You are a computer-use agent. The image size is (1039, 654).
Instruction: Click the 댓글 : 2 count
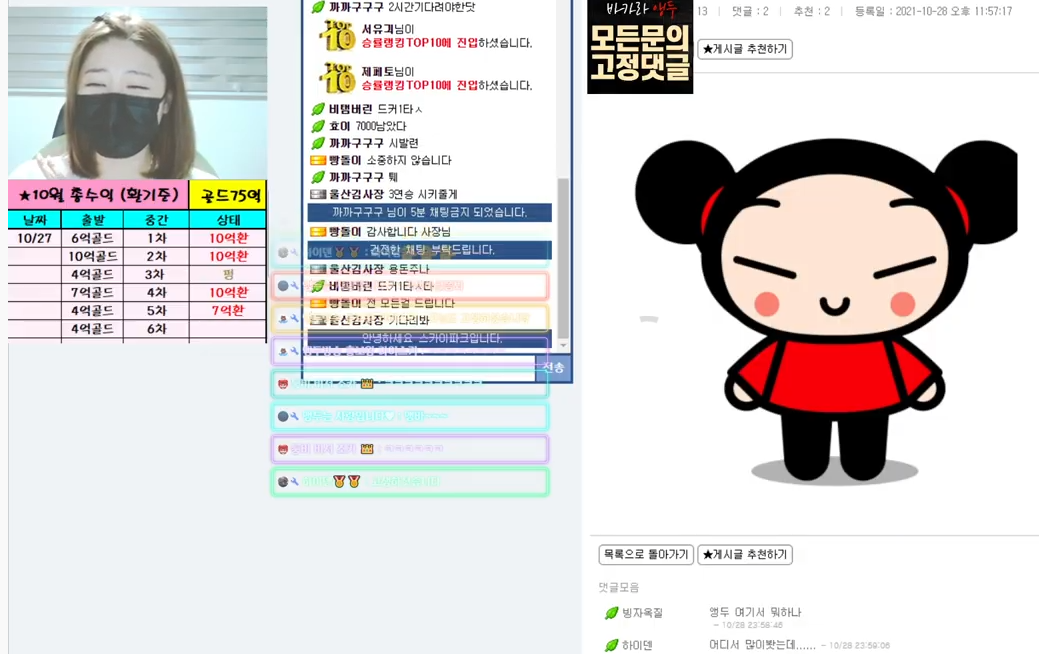tap(750, 11)
